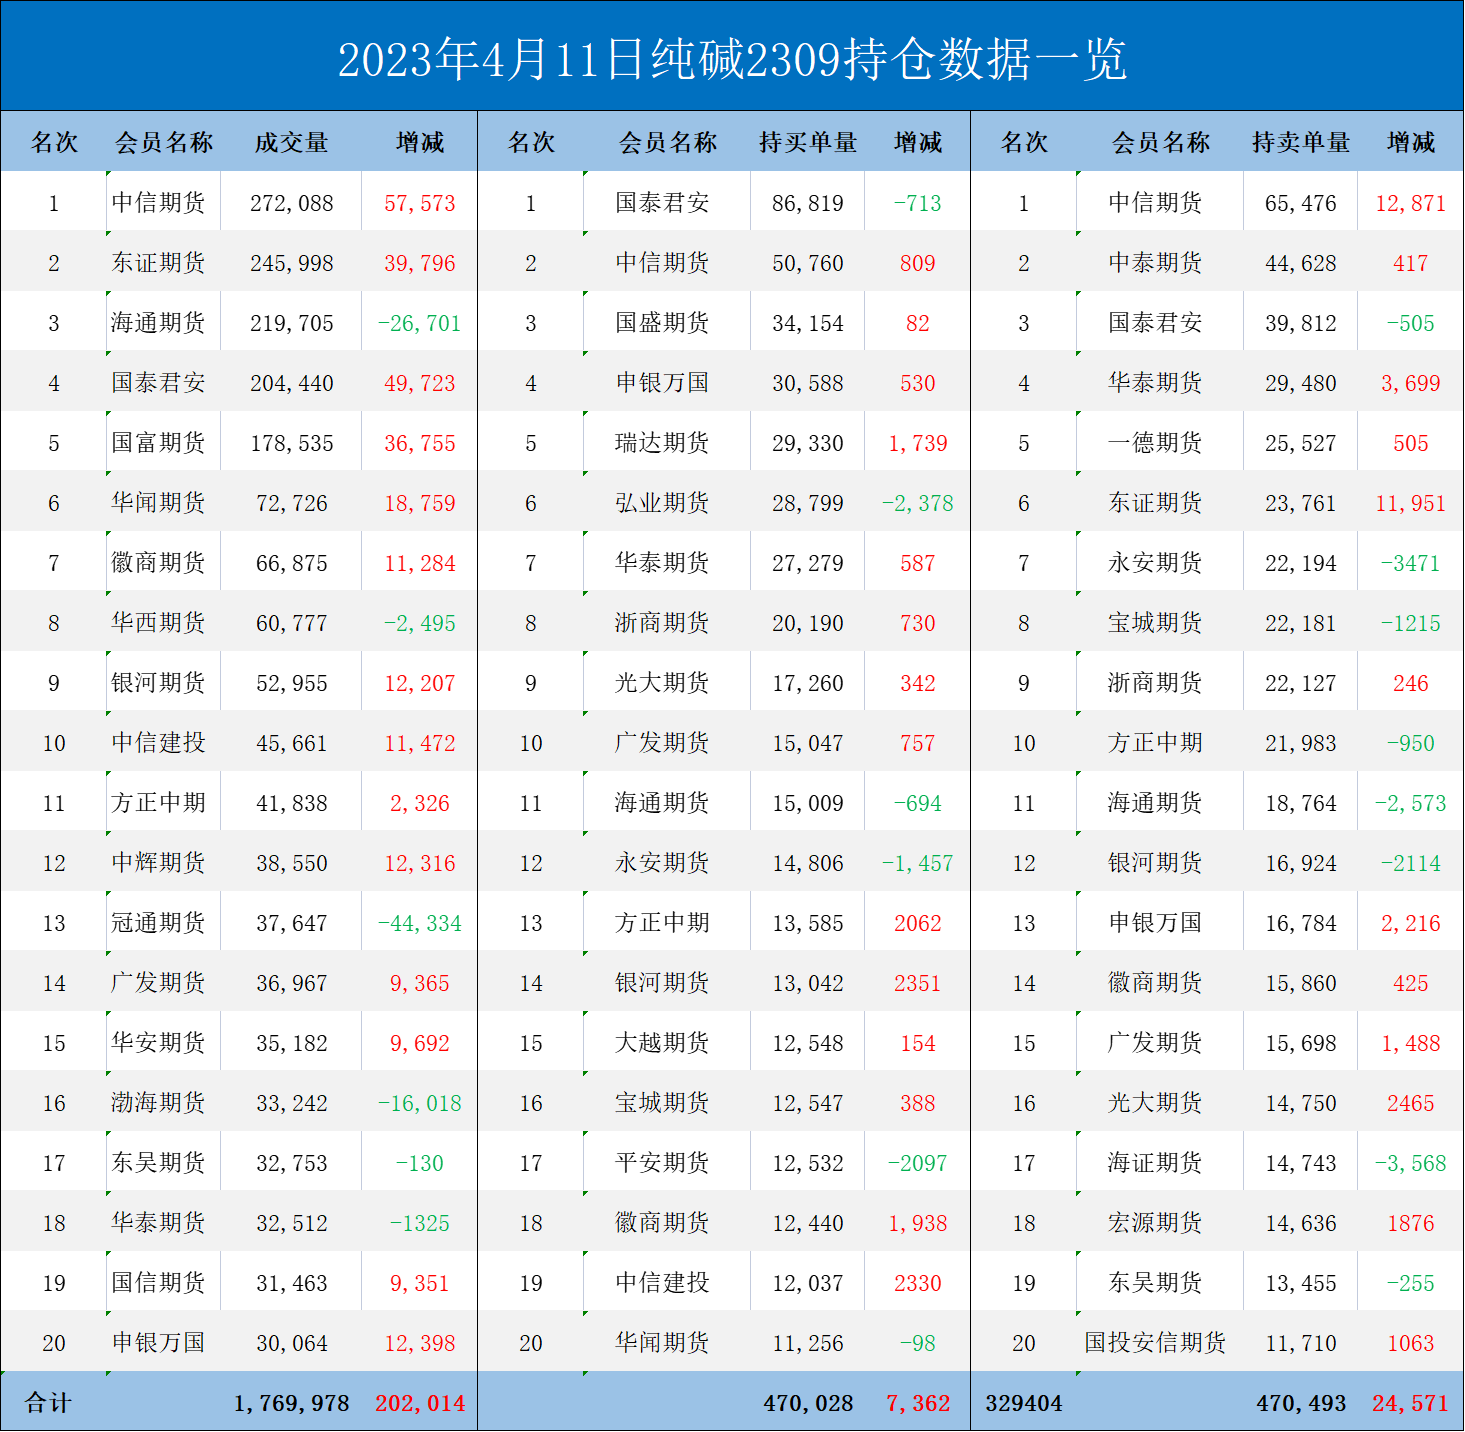
Task: Click the 持买单量 column header
Action: point(808,143)
